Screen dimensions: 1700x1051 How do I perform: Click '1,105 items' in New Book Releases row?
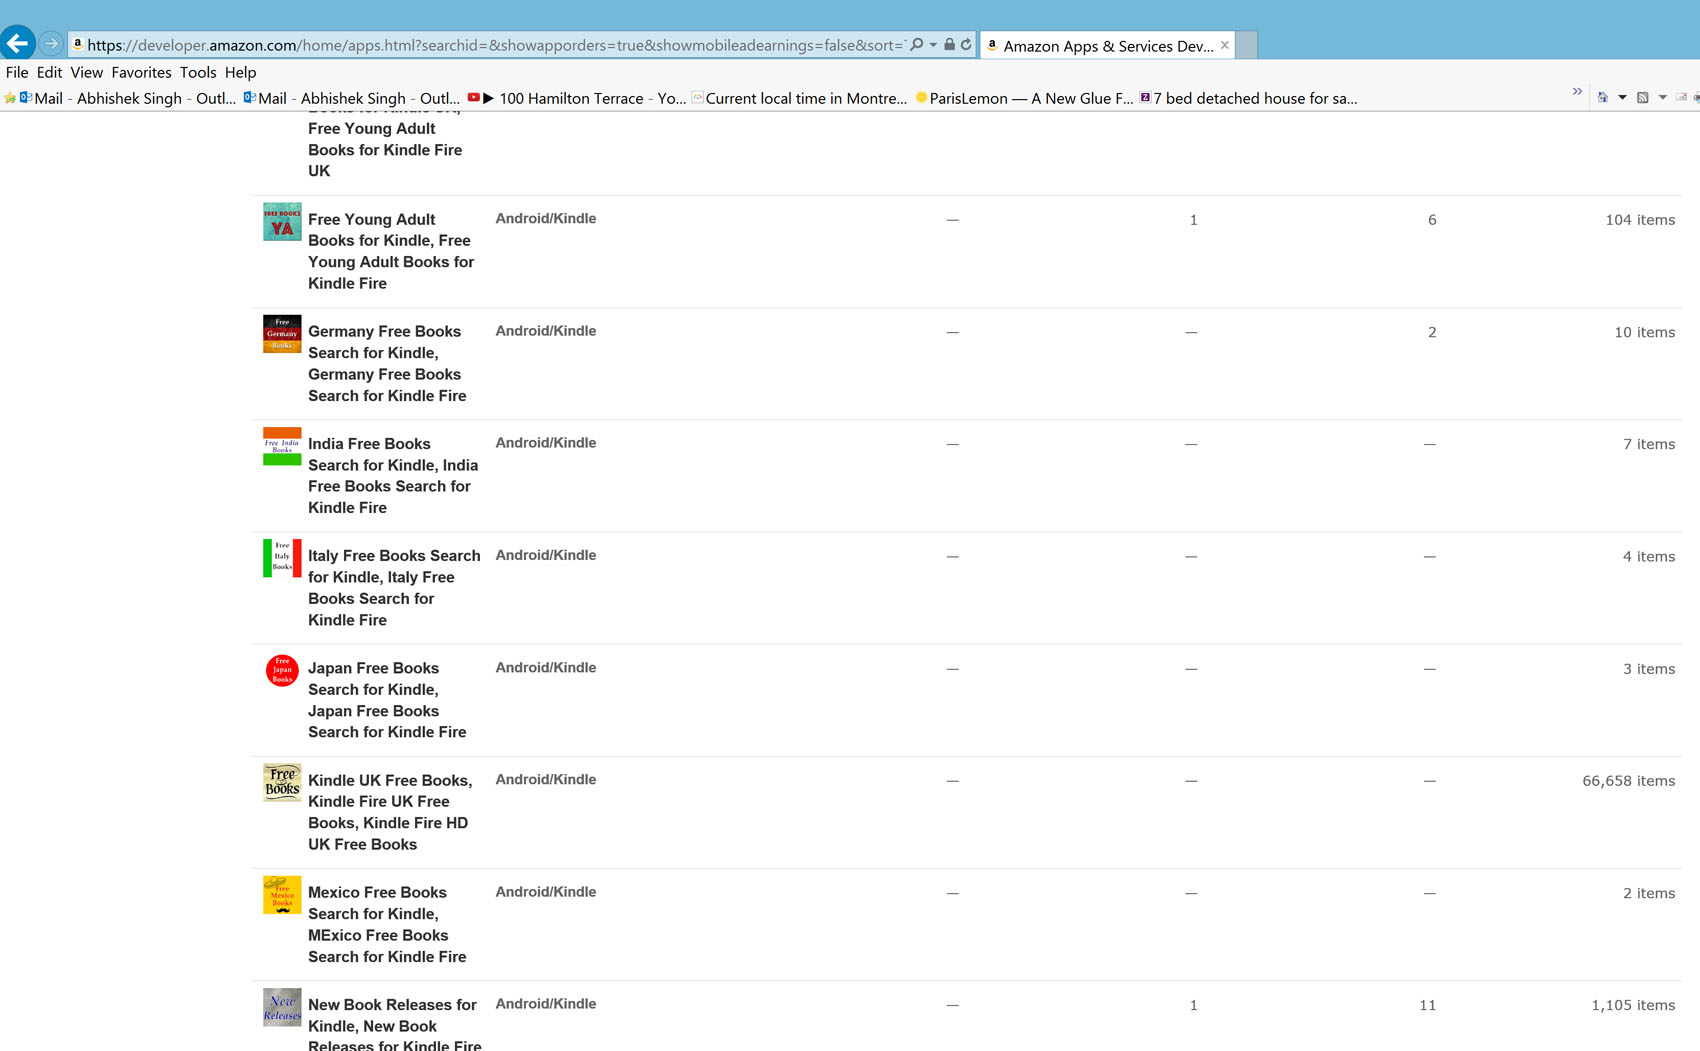coord(1633,1005)
